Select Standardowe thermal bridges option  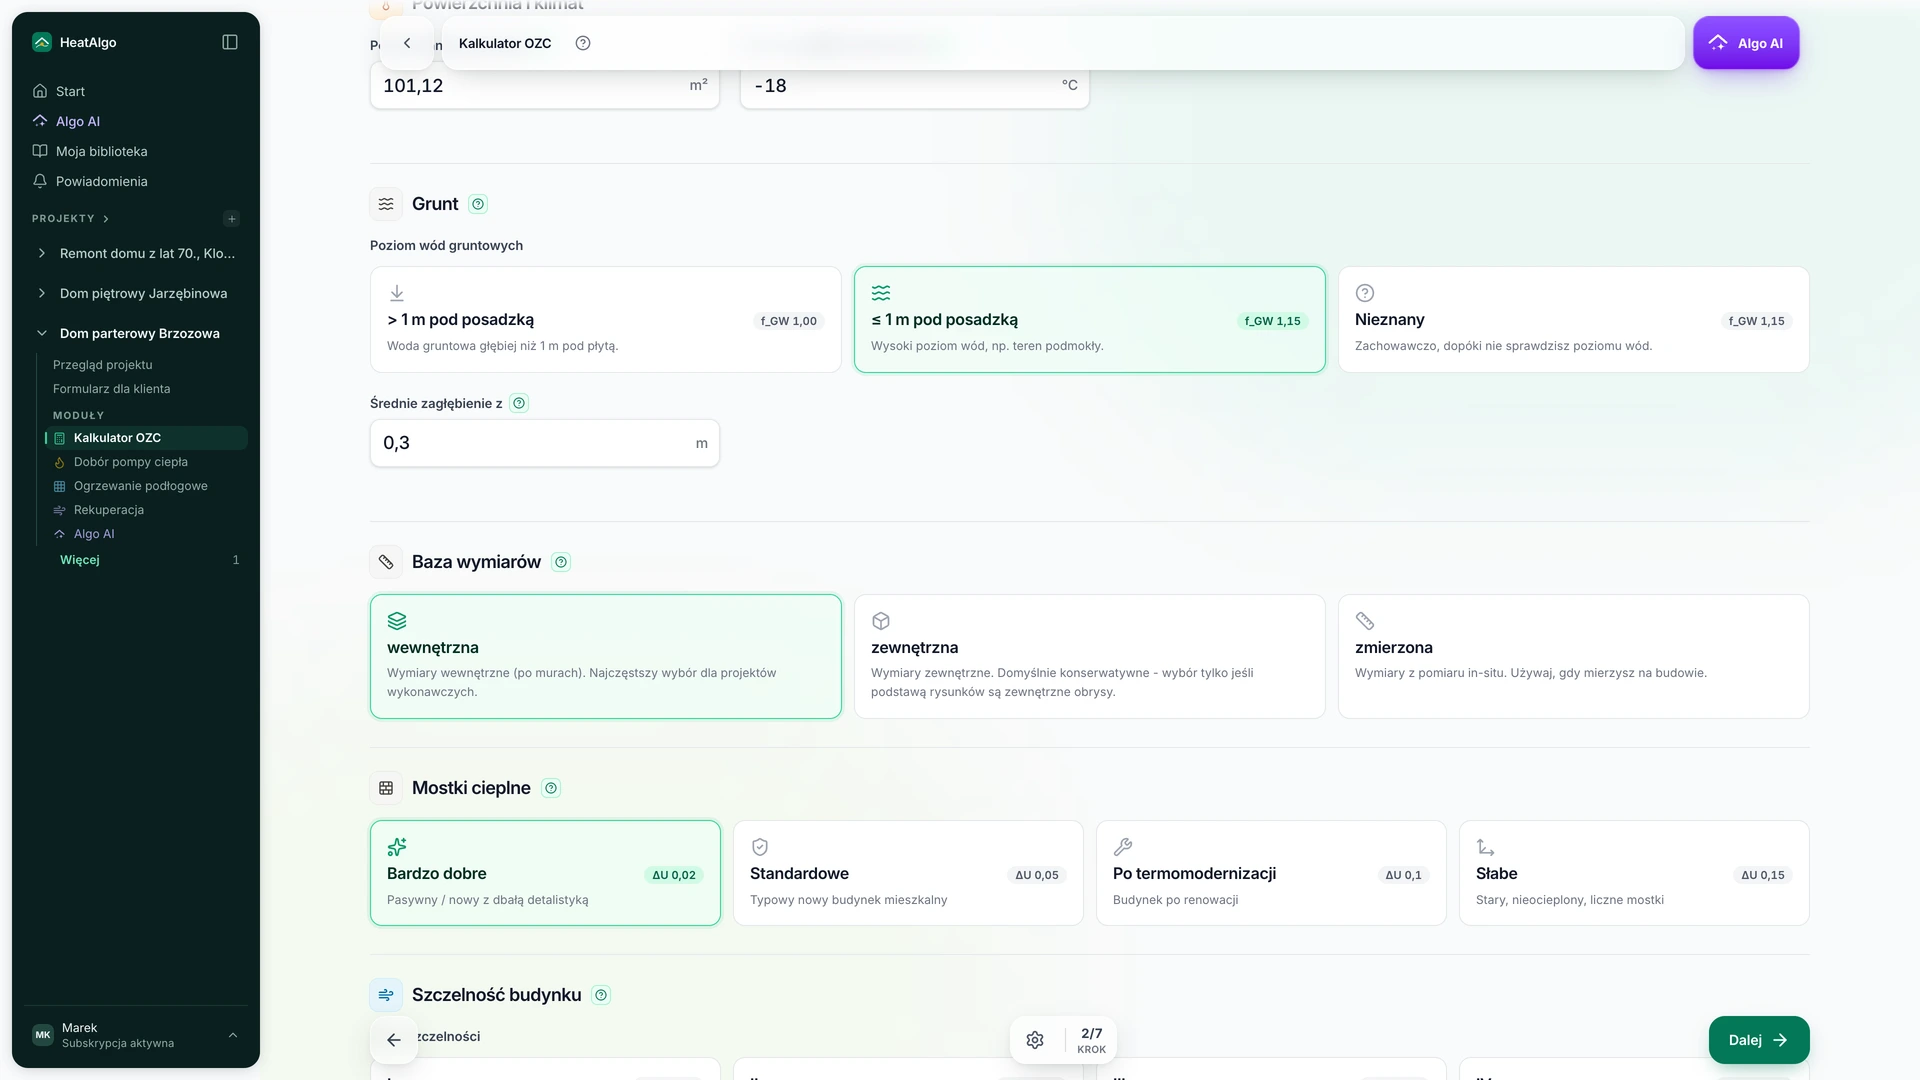point(908,873)
